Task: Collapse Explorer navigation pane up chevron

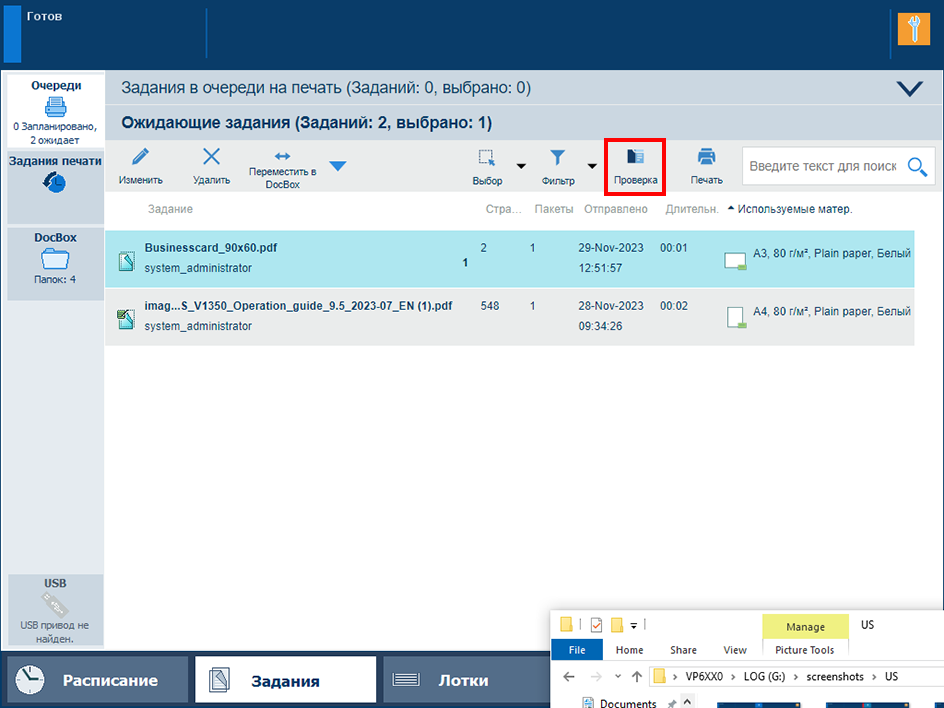Action: click(688, 702)
